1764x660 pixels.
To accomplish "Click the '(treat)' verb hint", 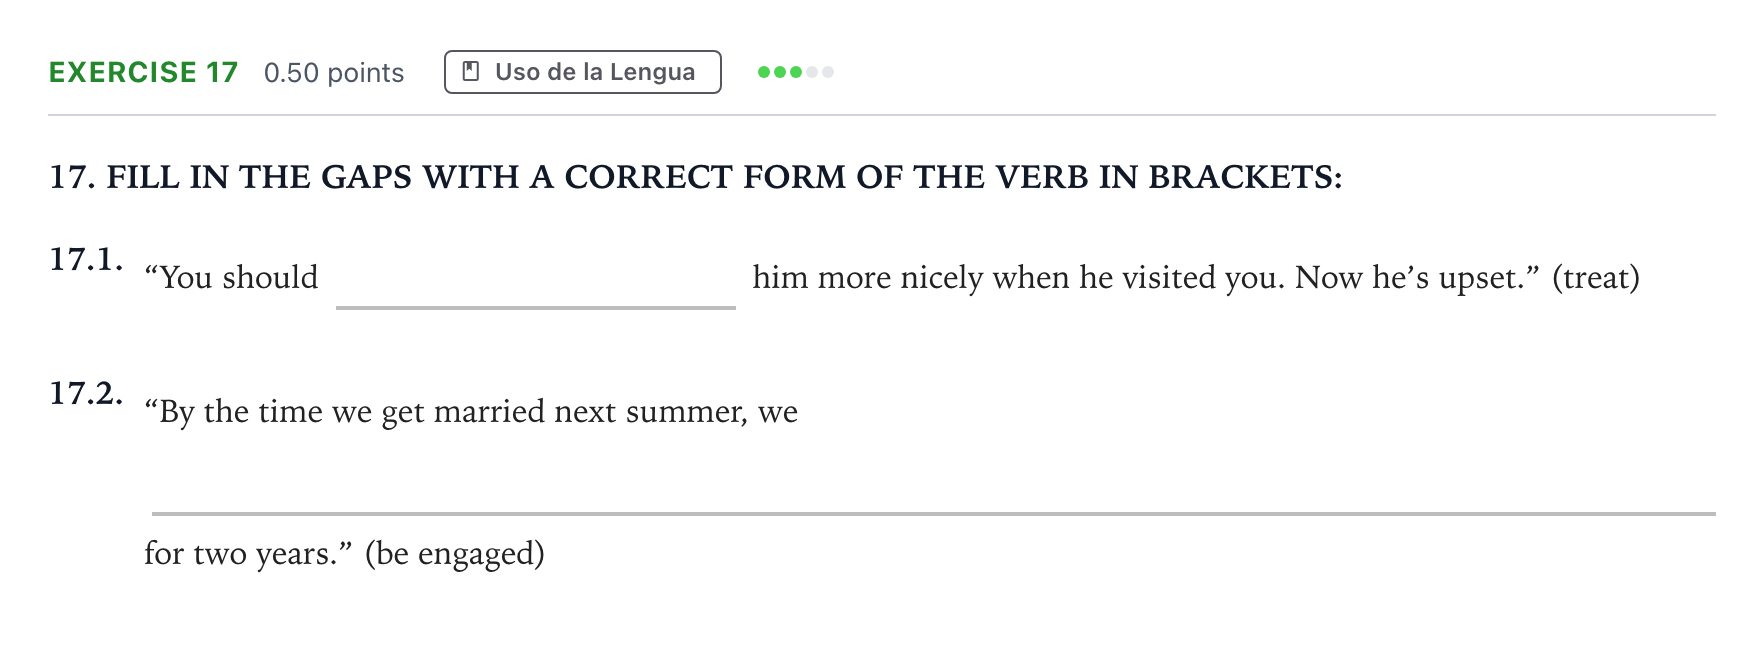I will (1596, 278).
